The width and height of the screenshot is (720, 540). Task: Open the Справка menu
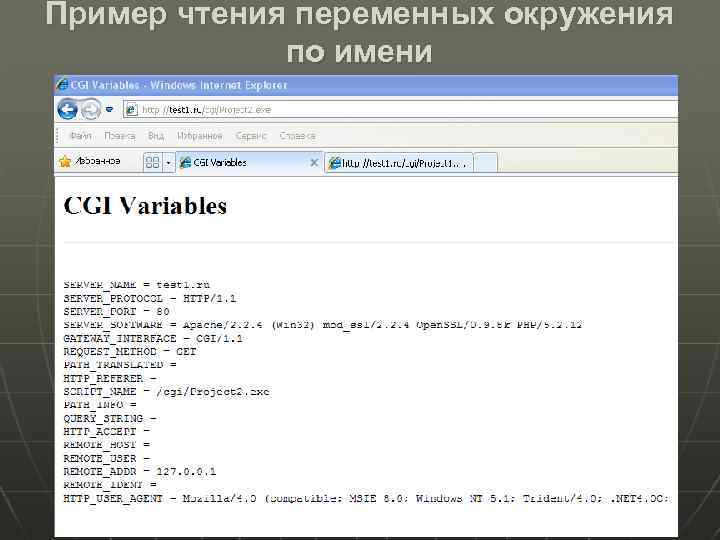click(298, 136)
